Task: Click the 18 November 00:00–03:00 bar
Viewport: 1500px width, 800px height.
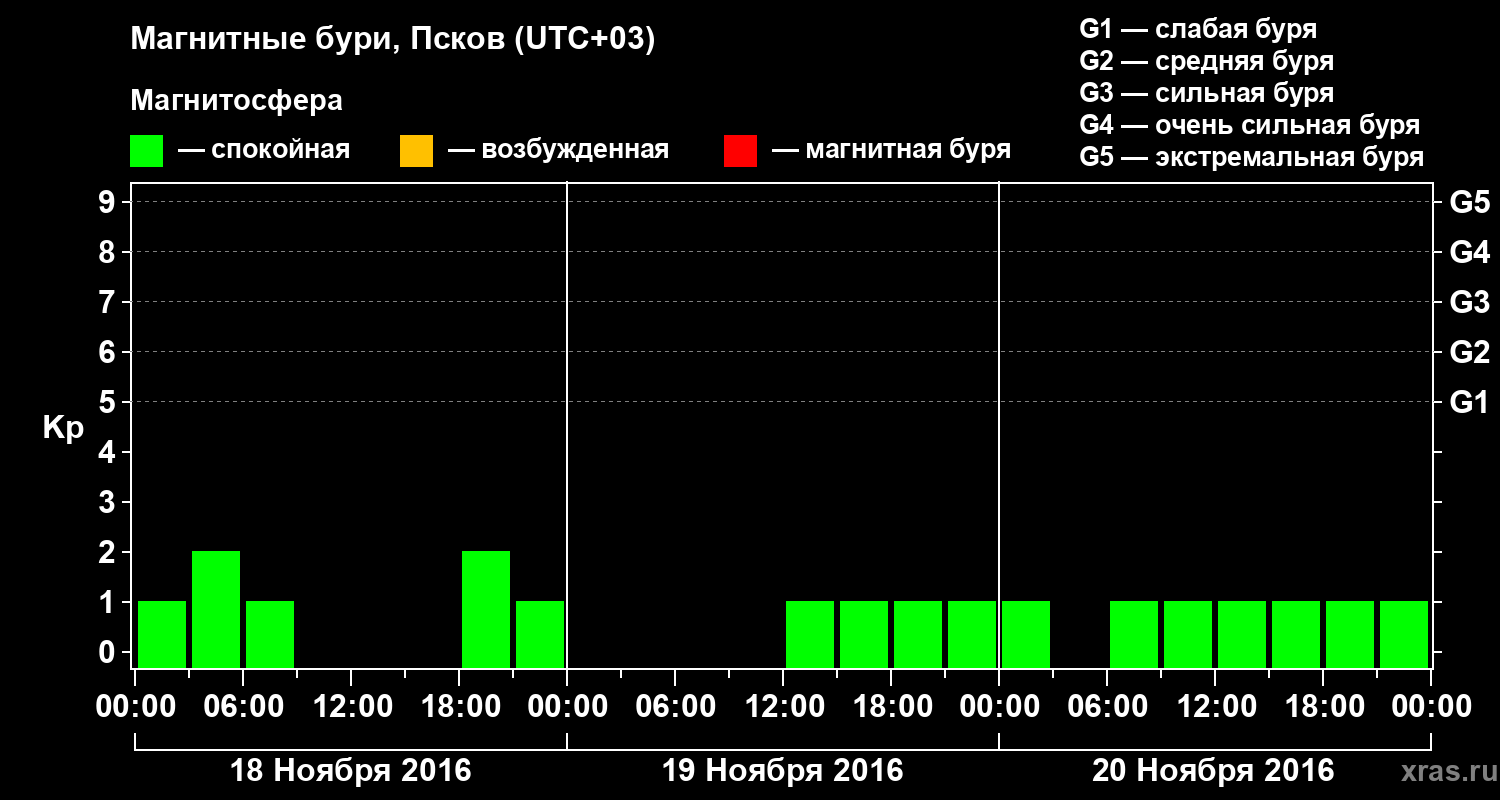Action: pyautogui.click(x=162, y=634)
